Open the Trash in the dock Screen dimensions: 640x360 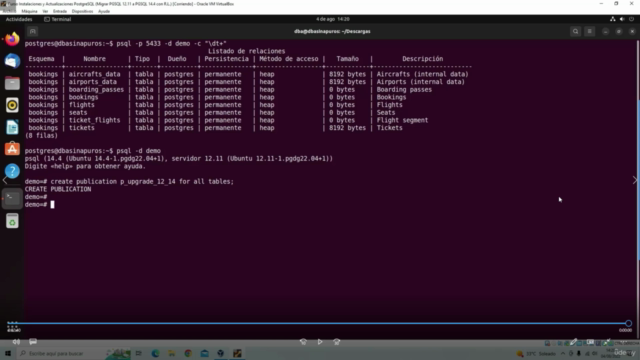click(12, 221)
